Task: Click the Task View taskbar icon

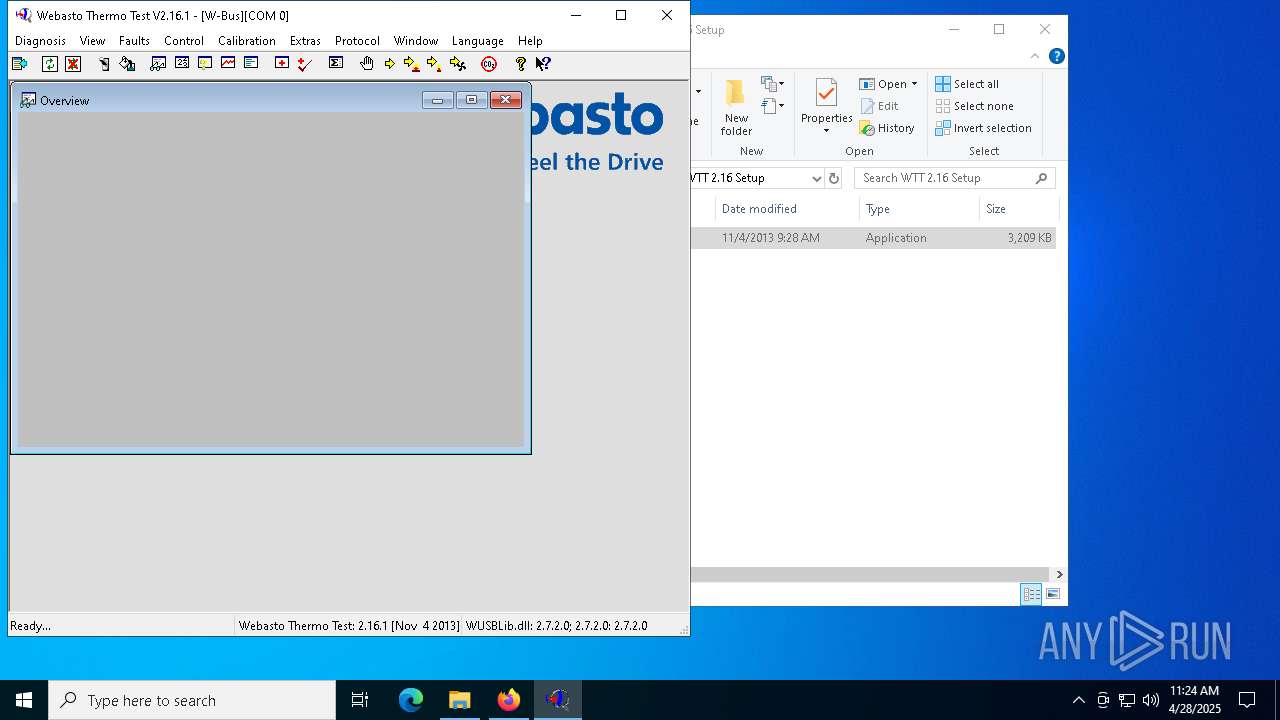Action: click(360, 700)
